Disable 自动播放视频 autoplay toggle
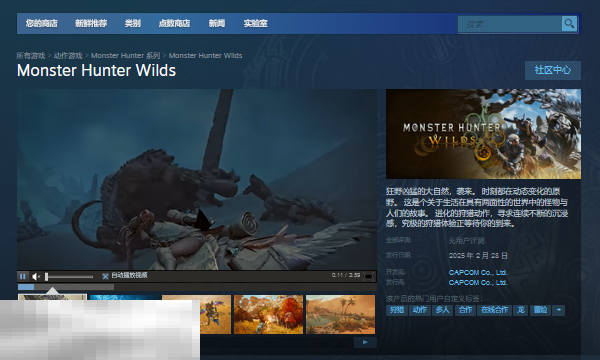Screen dimensions: 600x360 click(105, 276)
